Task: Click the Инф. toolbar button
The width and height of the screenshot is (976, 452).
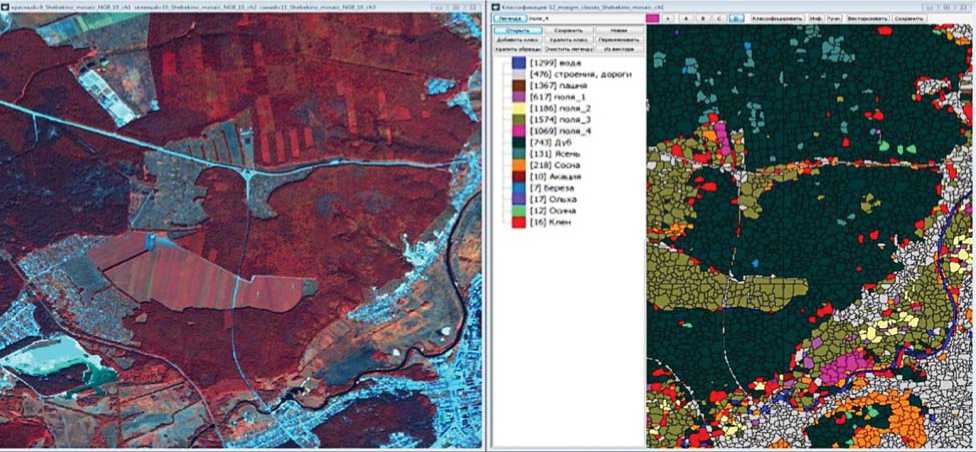Action: (816, 18)
